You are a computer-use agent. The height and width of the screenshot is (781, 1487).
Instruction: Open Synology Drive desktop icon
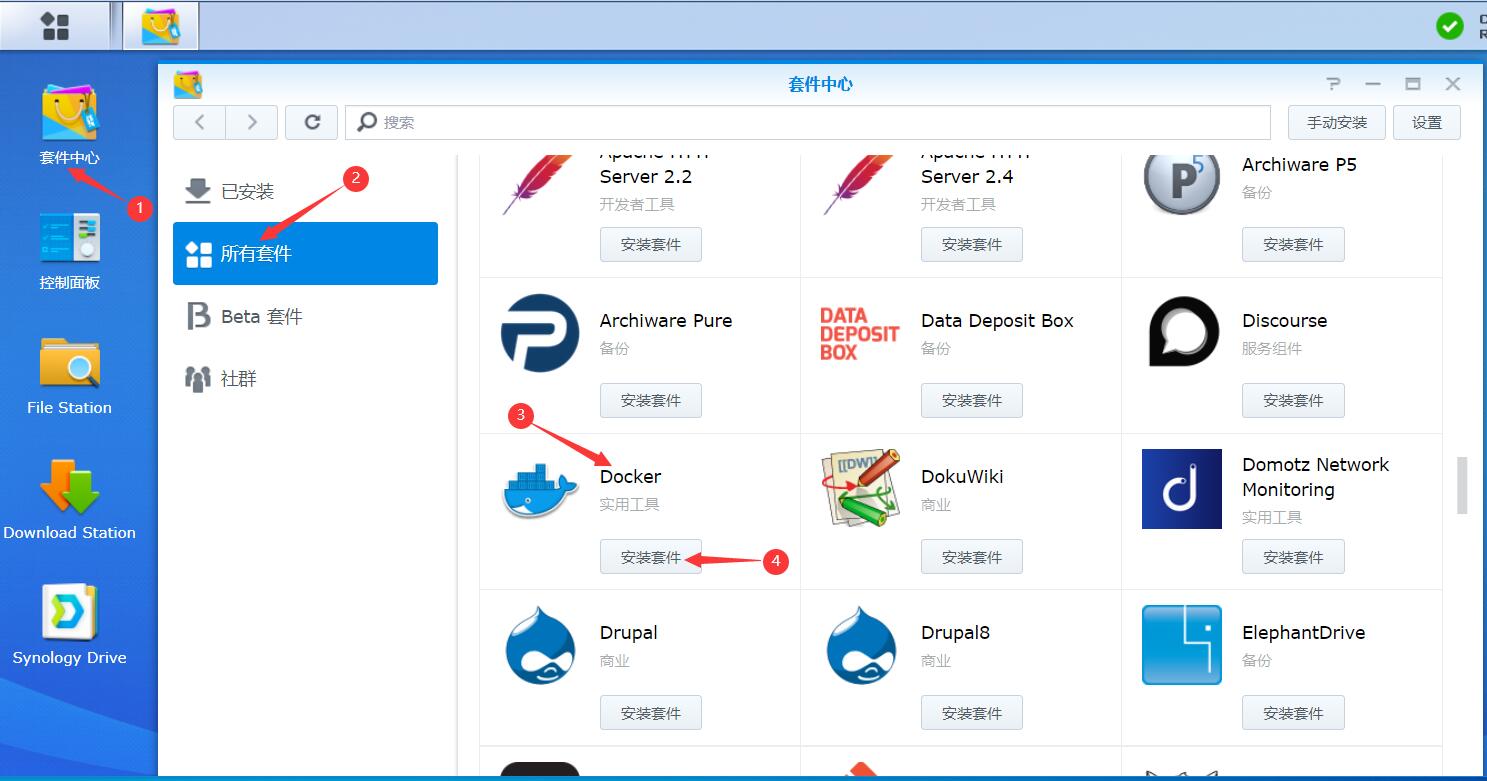coord(70,612)
